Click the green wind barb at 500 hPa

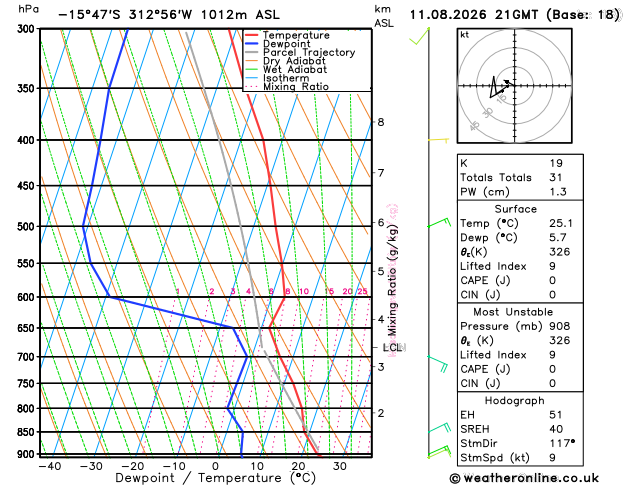pos(439,223)
